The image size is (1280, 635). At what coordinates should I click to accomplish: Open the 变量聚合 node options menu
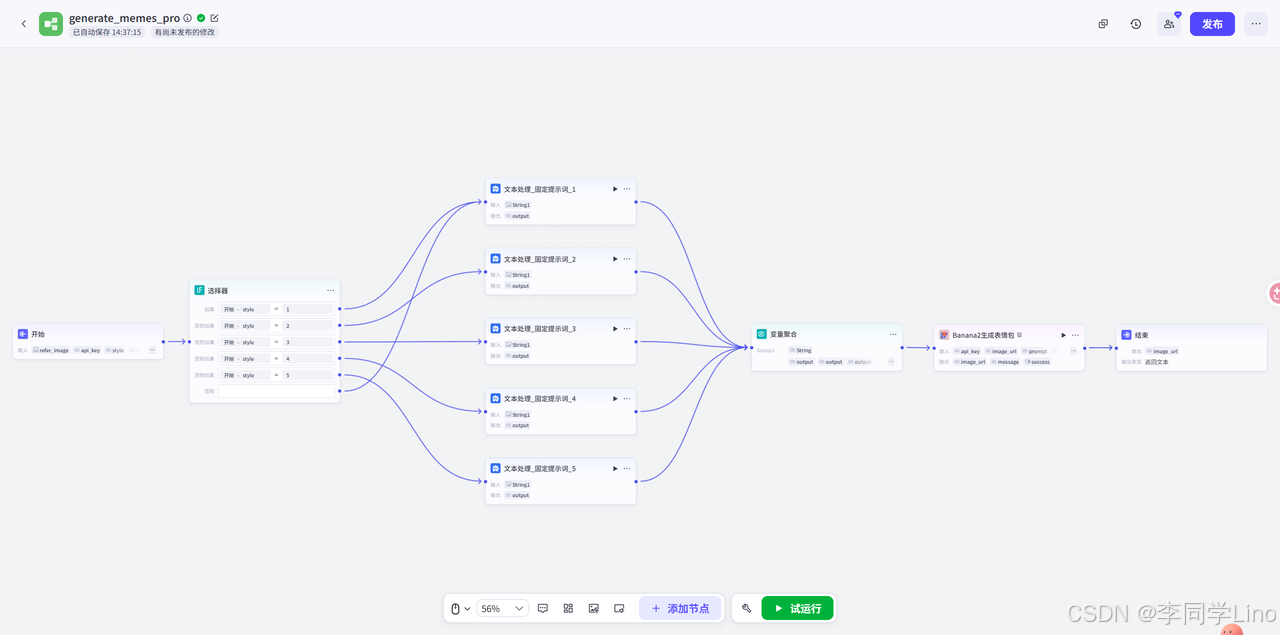[x=893, y=334]
